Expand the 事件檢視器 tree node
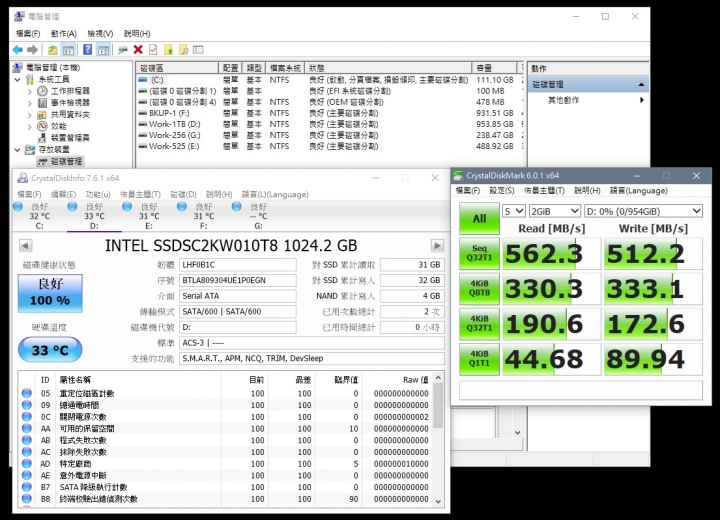Screen dimensions: 720x520 click(x=30, y=103)
